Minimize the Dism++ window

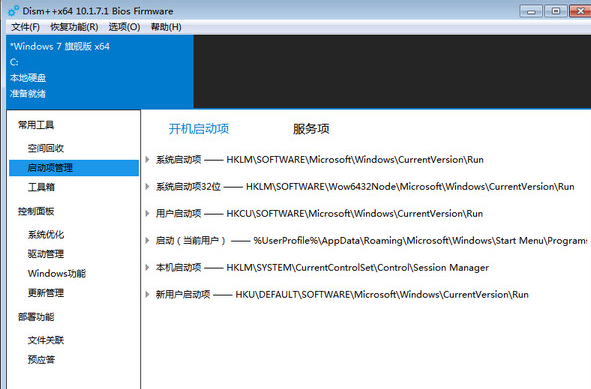pos(531,11)
